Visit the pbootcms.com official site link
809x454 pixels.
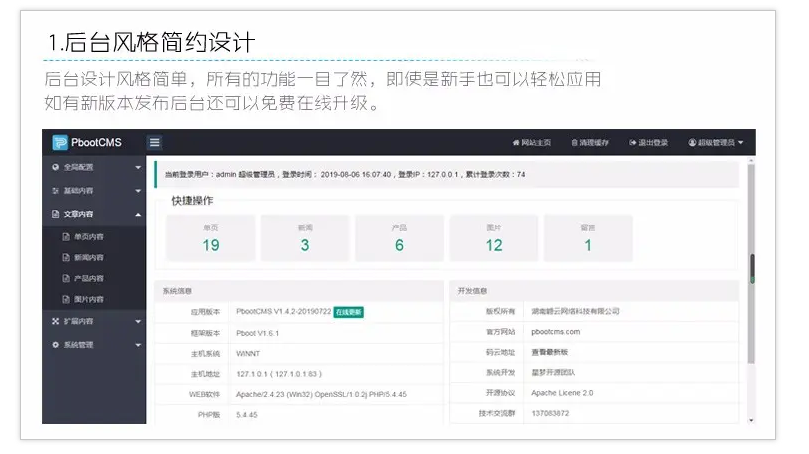click(556, 332)
